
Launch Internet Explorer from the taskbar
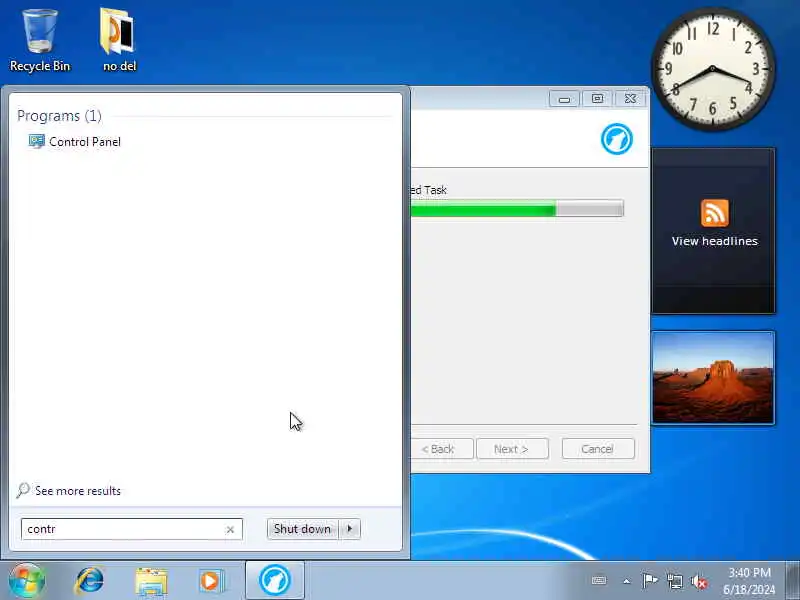point(90,581)
